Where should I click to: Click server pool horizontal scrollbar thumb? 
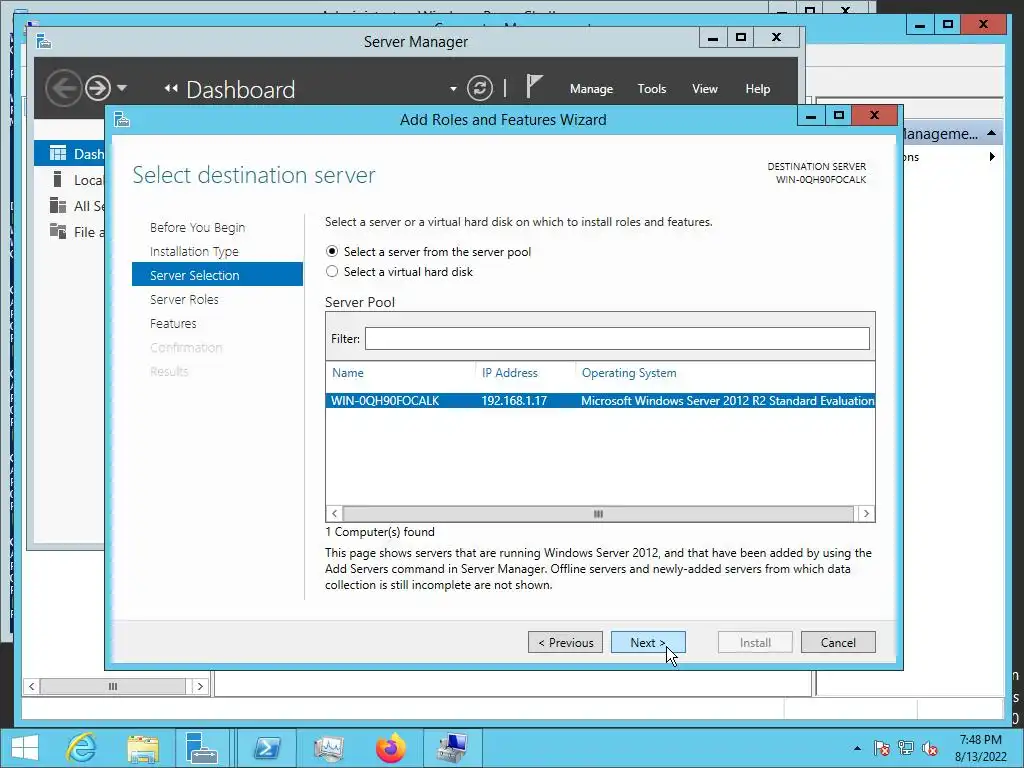tap(598, 514)
